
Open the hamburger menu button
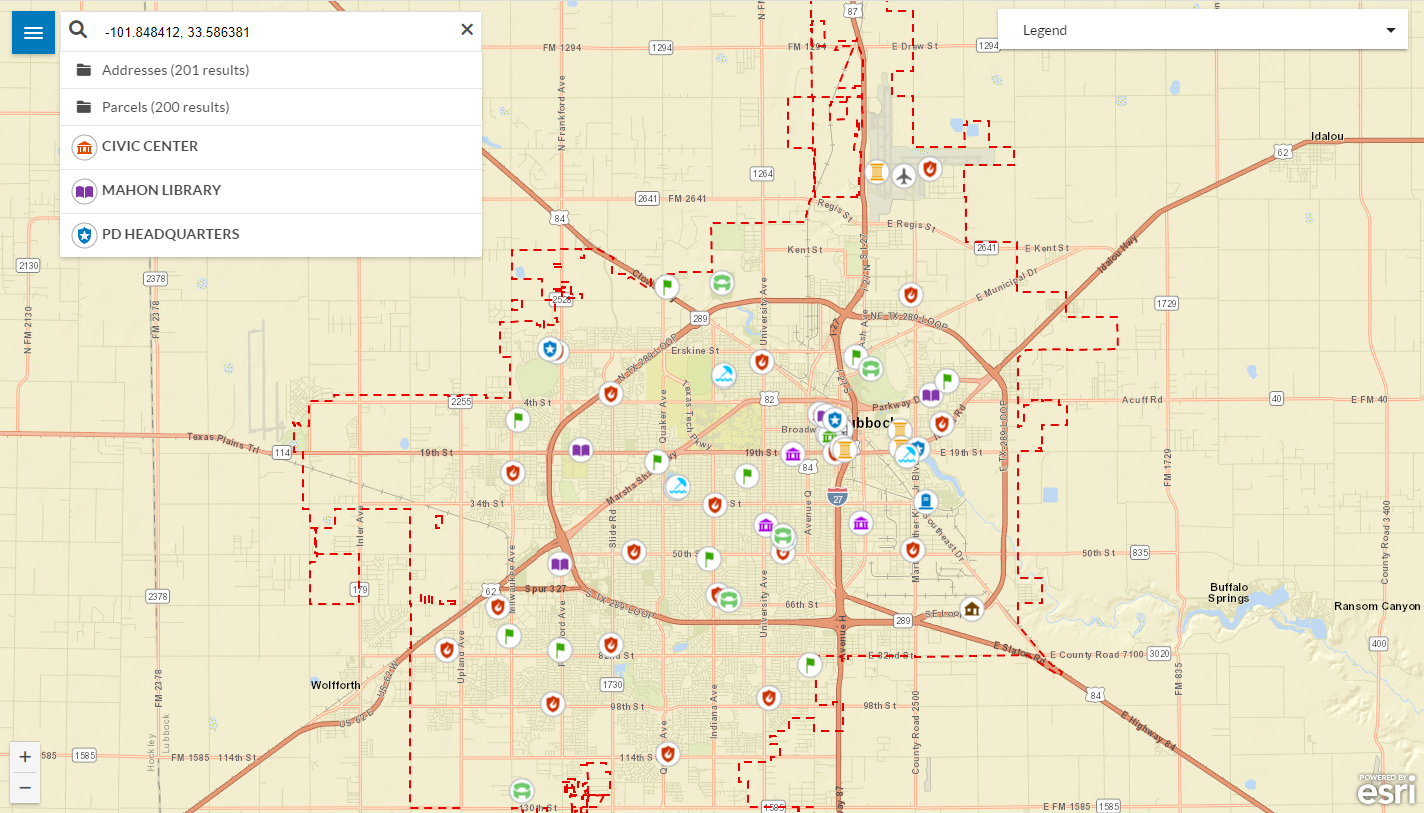33,33
